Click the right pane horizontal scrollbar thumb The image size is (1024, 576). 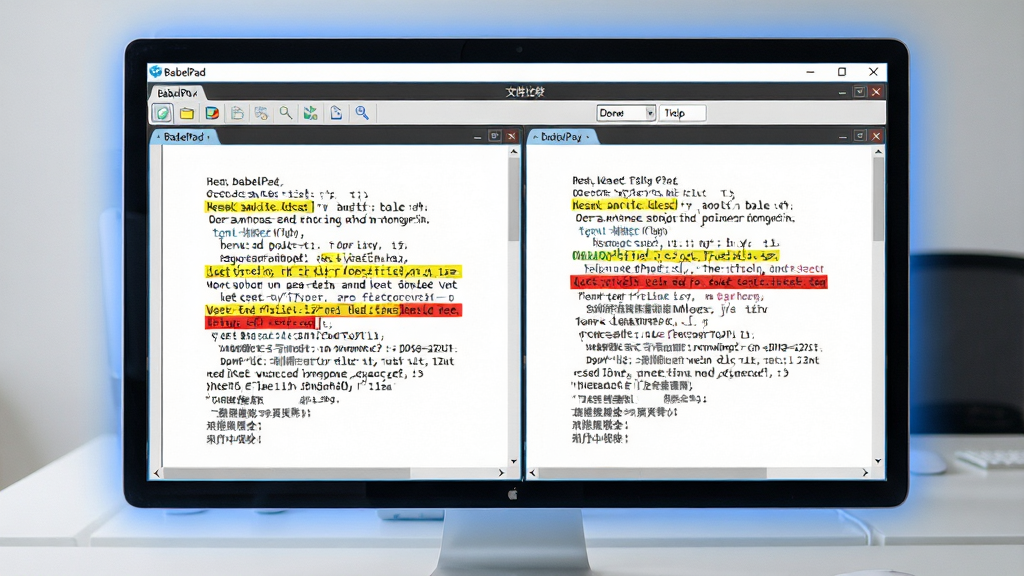pos(652,473)
